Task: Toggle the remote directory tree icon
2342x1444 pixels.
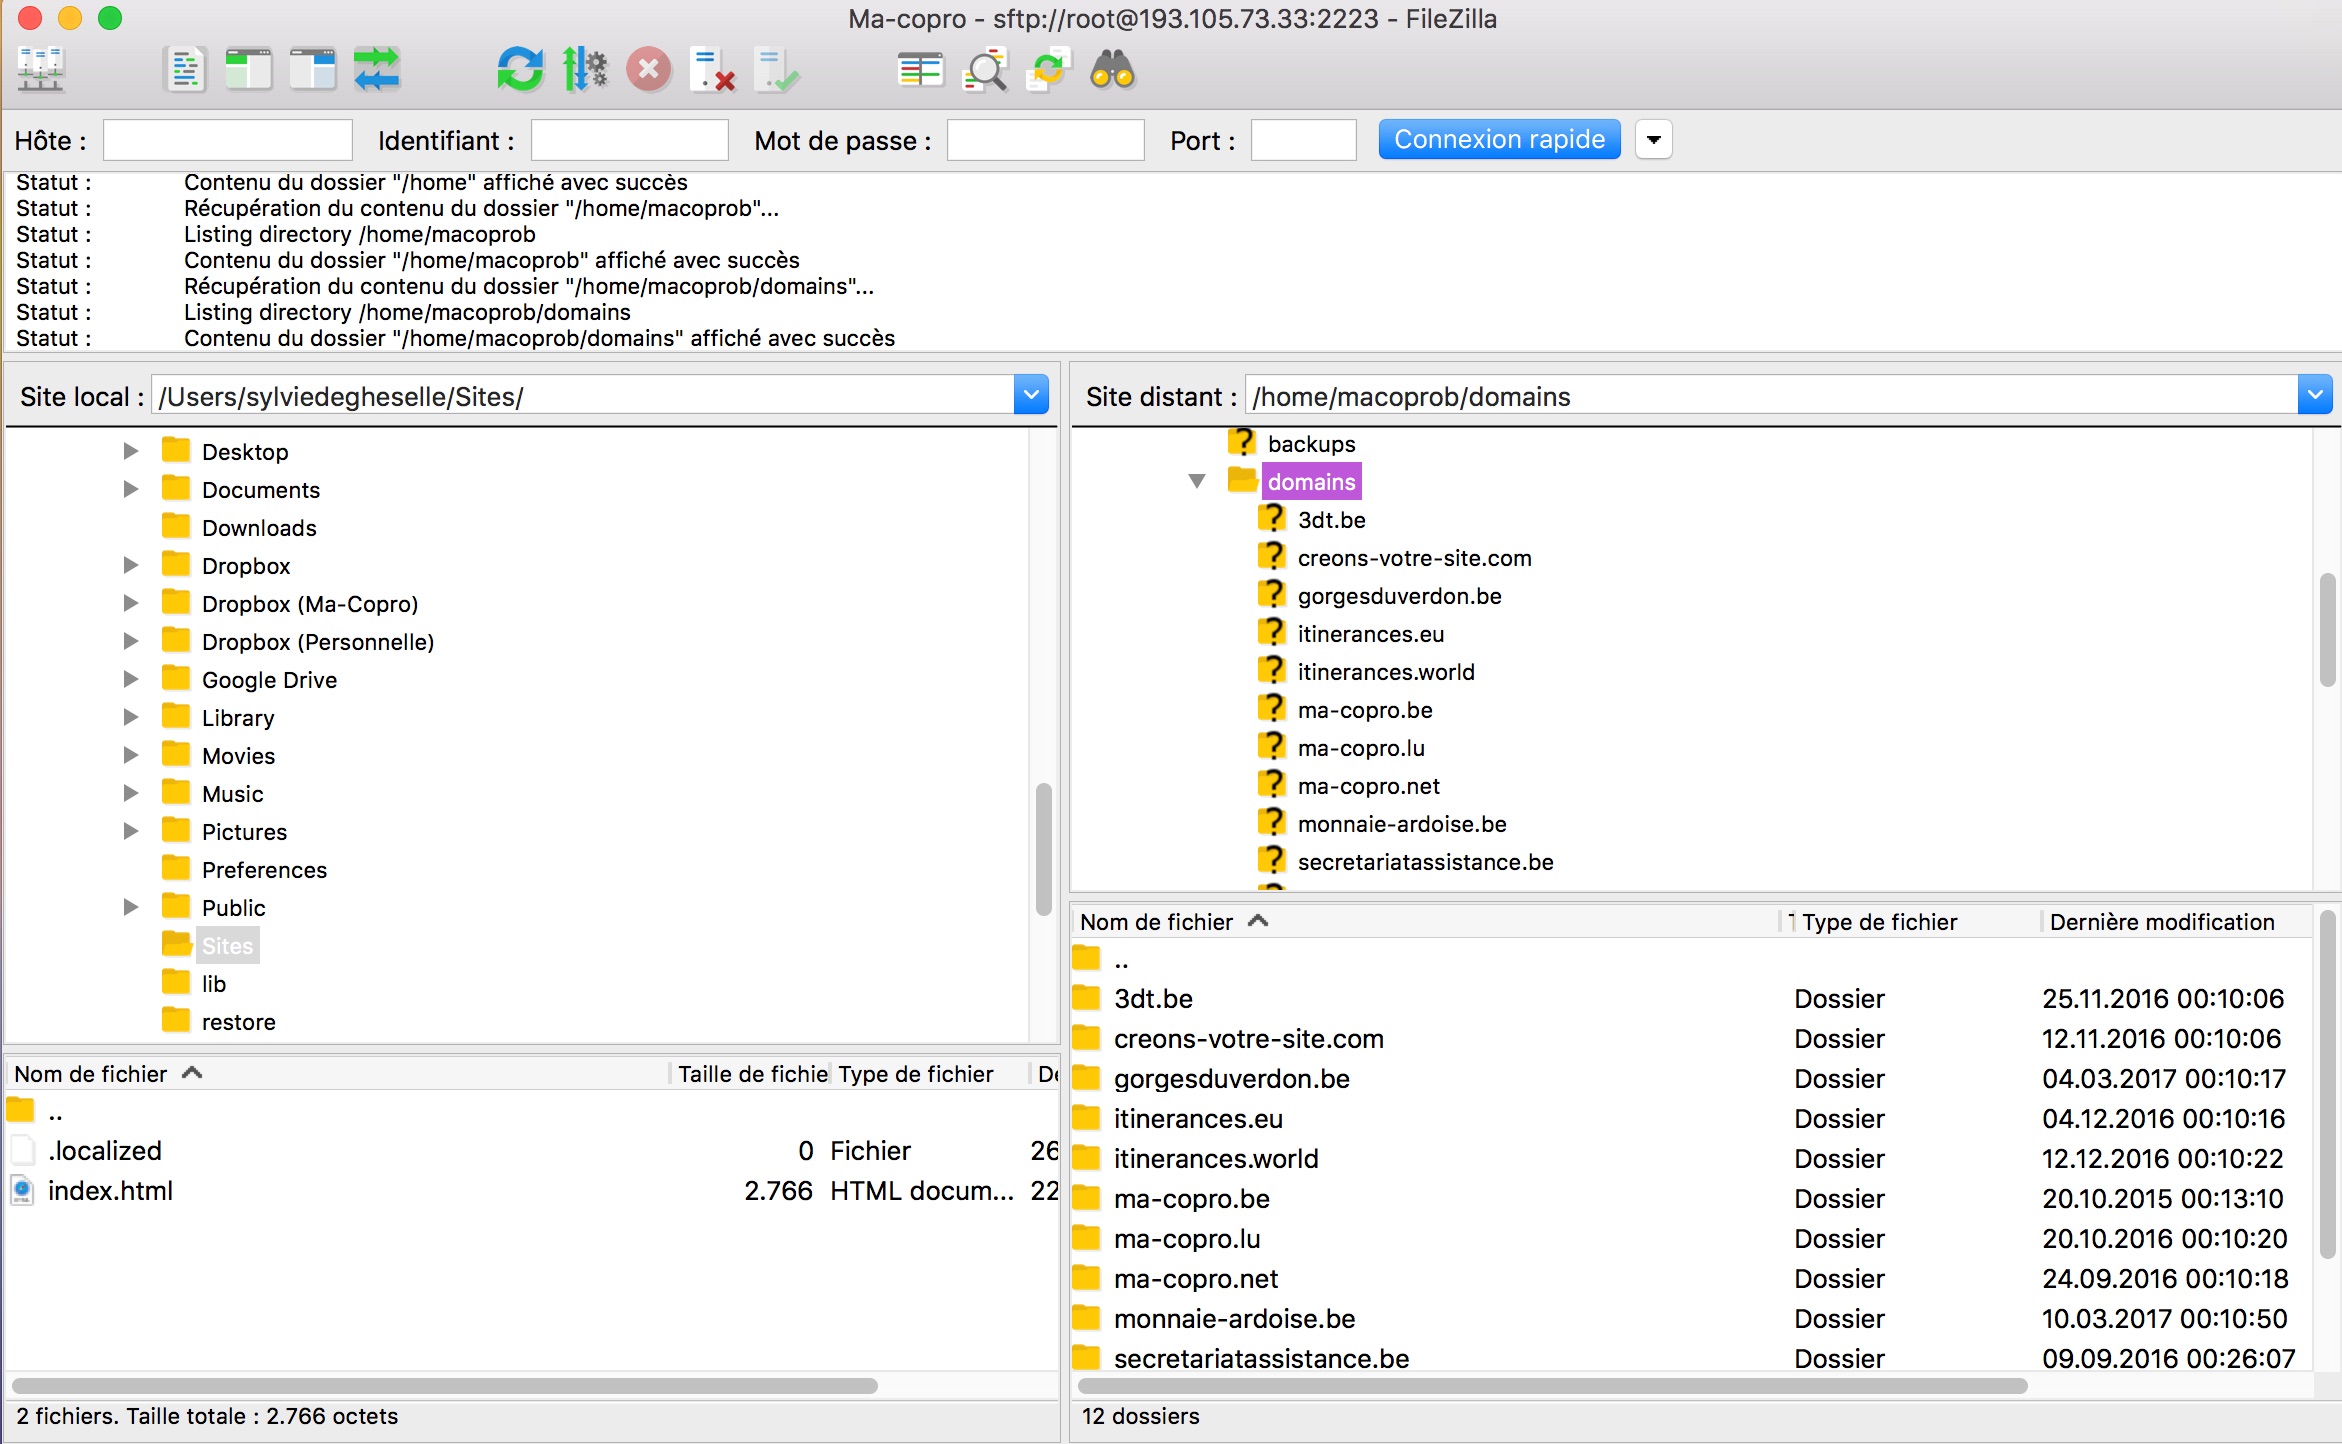Action: [x=312, y=70]
